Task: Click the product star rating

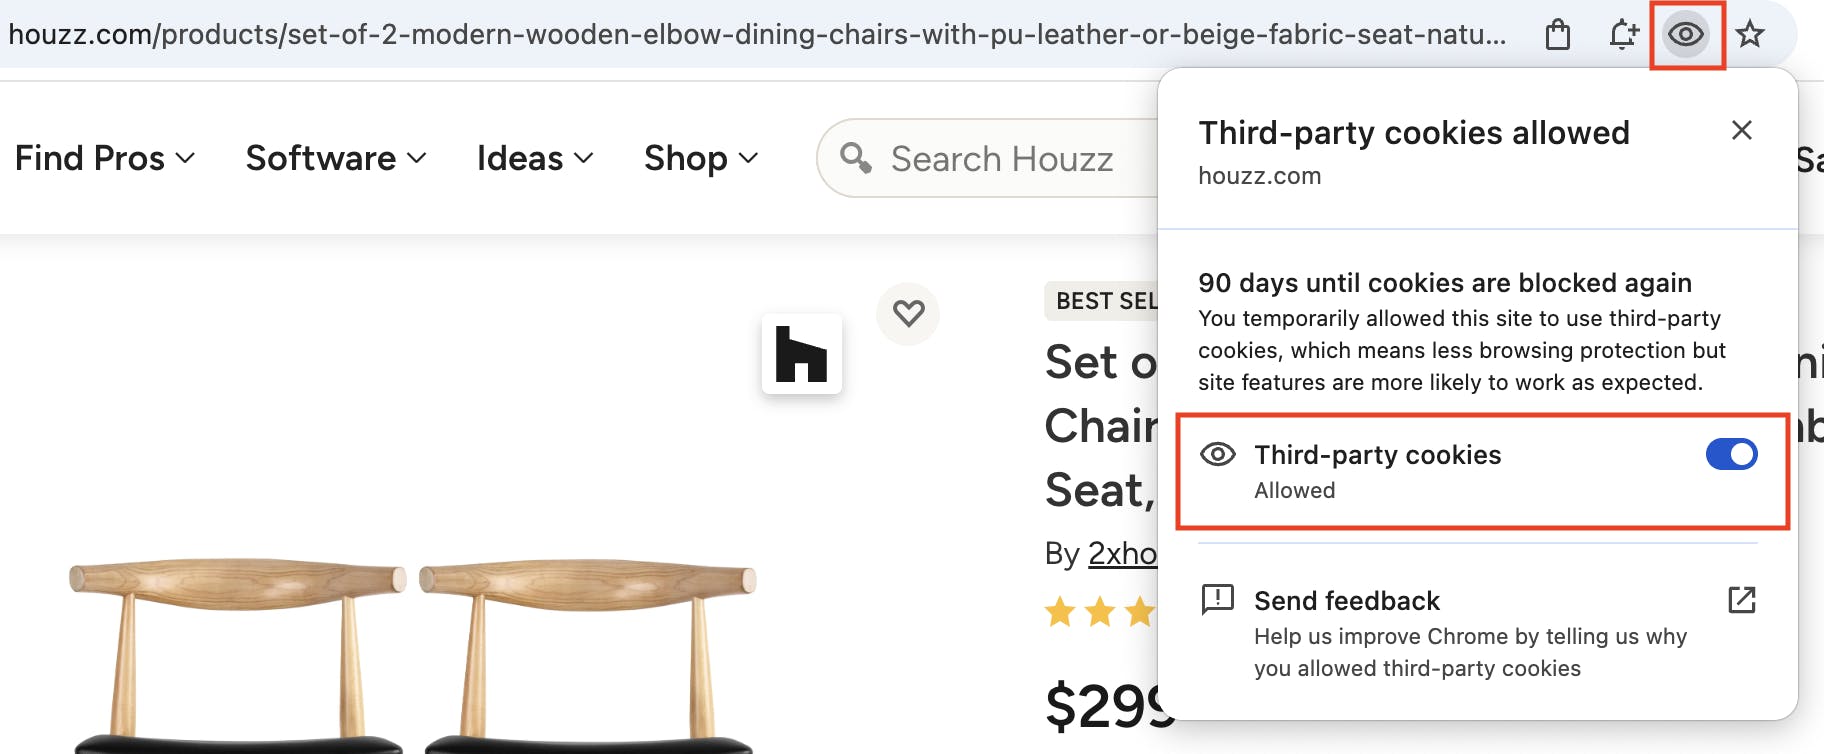Action: pyautogui.click(x=1100, y=611)
